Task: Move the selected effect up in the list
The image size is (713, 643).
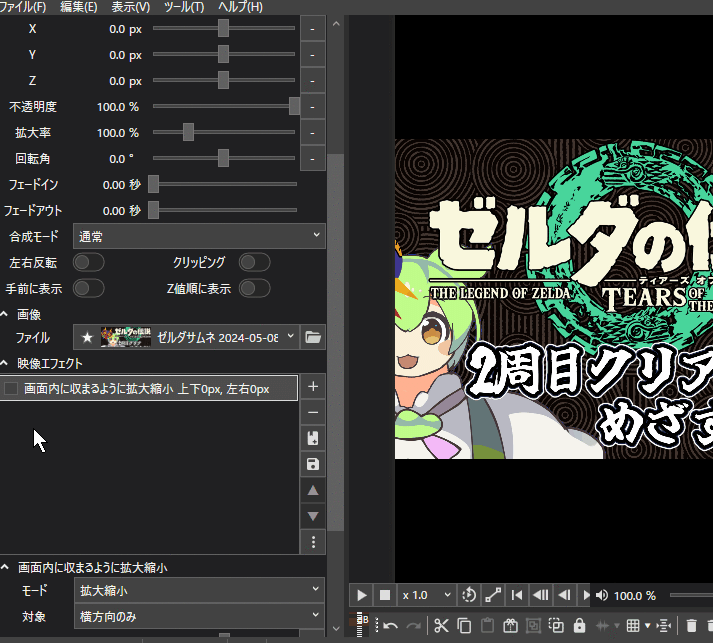Action: (x=313, y=490)
